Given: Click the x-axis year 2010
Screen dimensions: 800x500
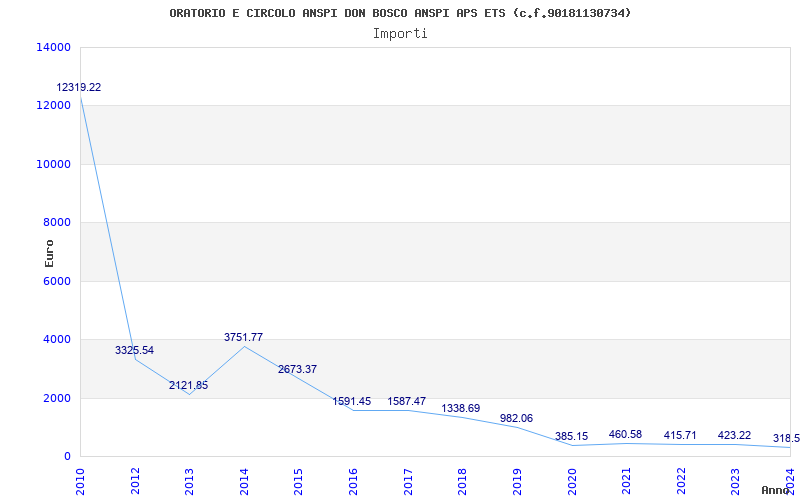Looking at the screenshot, I should 81,482.
